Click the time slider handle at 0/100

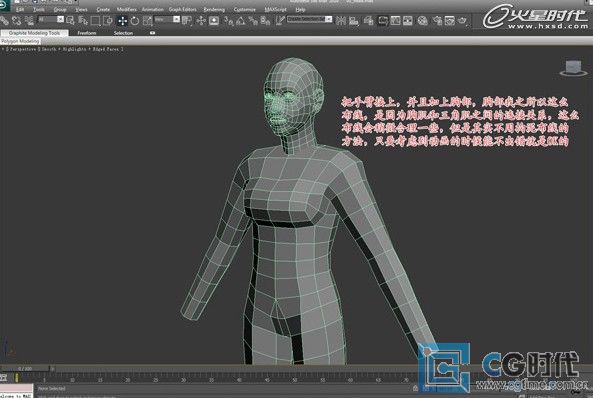tap(25, 368)
